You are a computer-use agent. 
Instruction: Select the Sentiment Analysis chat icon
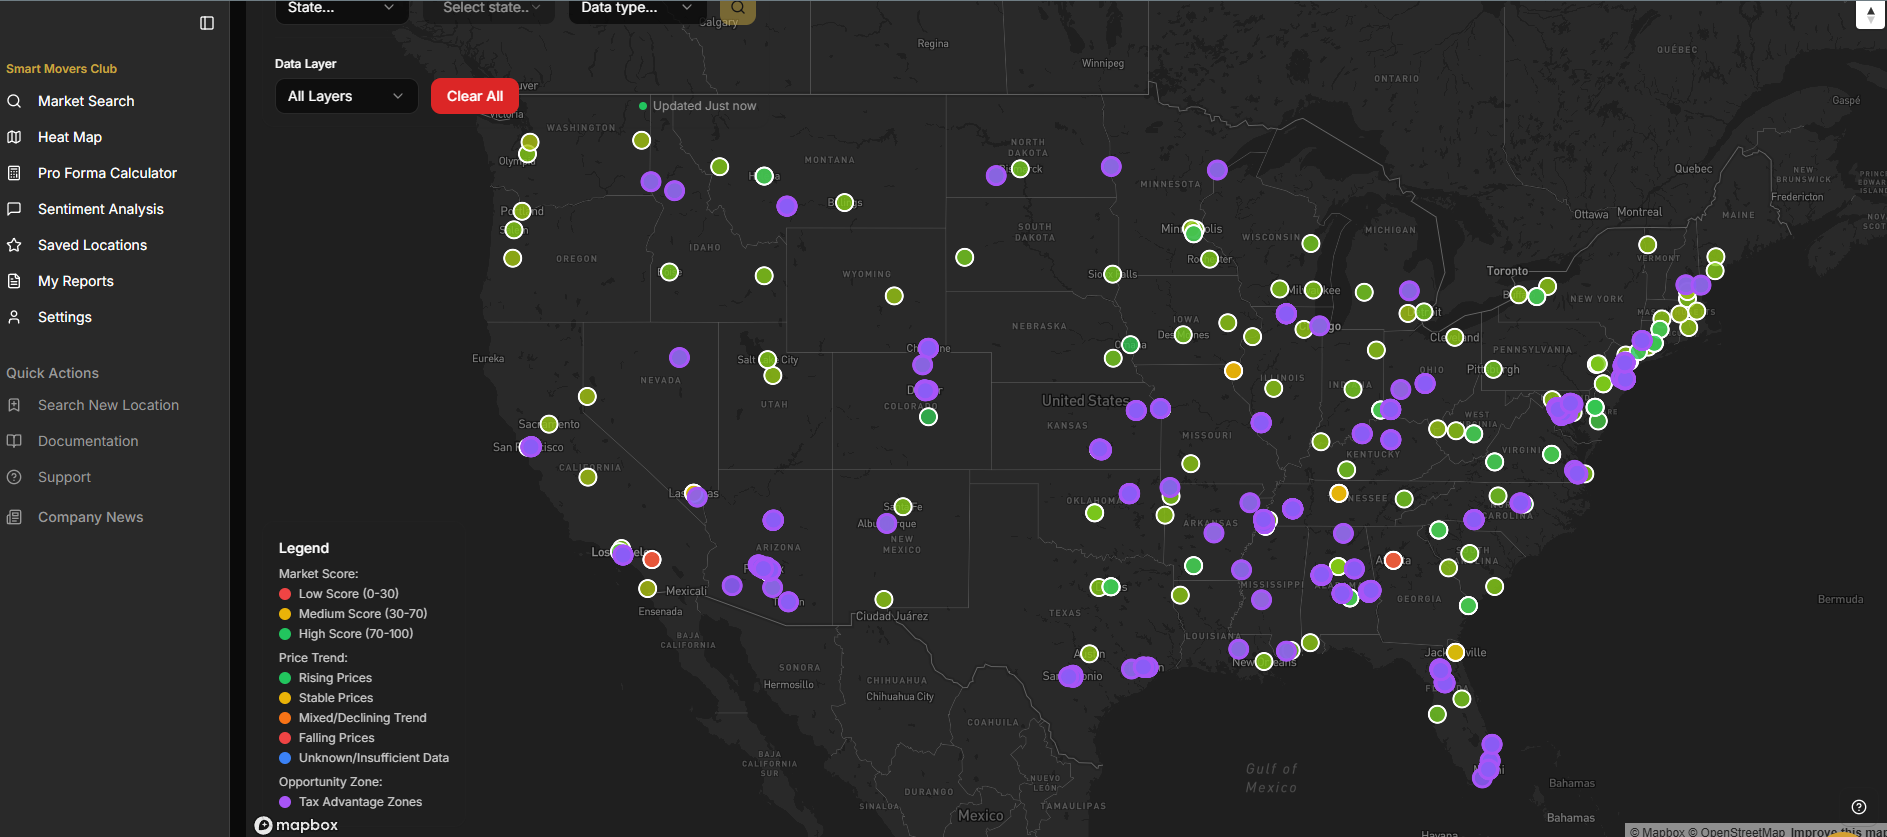click(14, 209)
